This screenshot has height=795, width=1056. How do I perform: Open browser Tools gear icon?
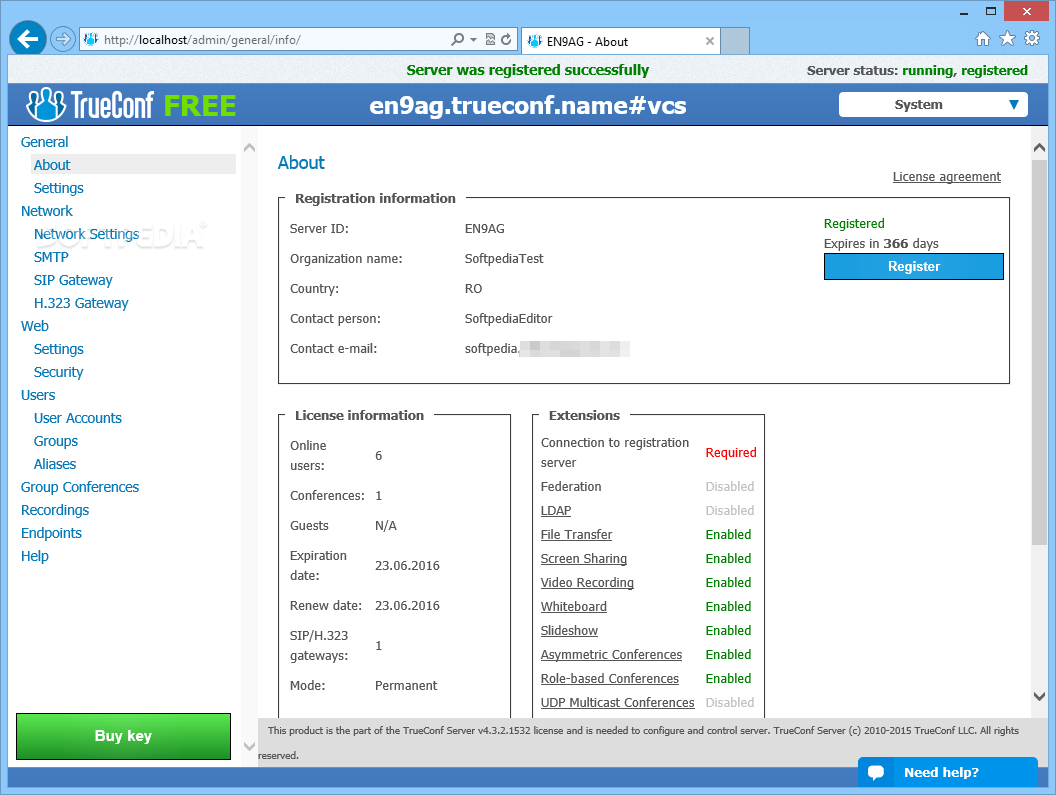click(x=1032, y=38)
